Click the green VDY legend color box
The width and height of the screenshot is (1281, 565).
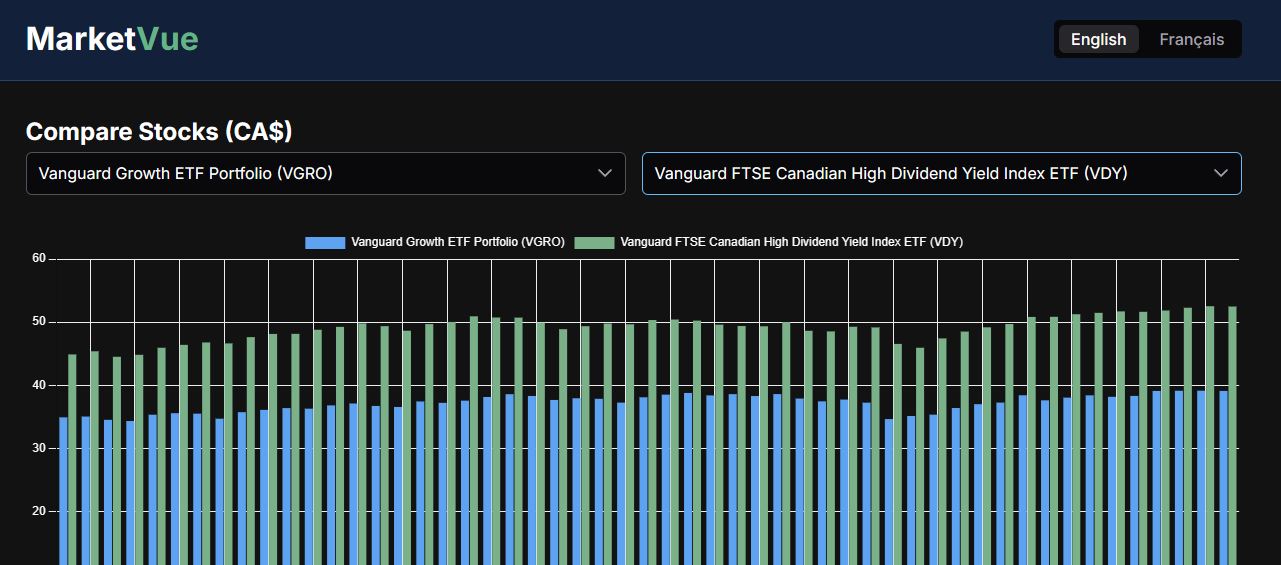point(594,242)
